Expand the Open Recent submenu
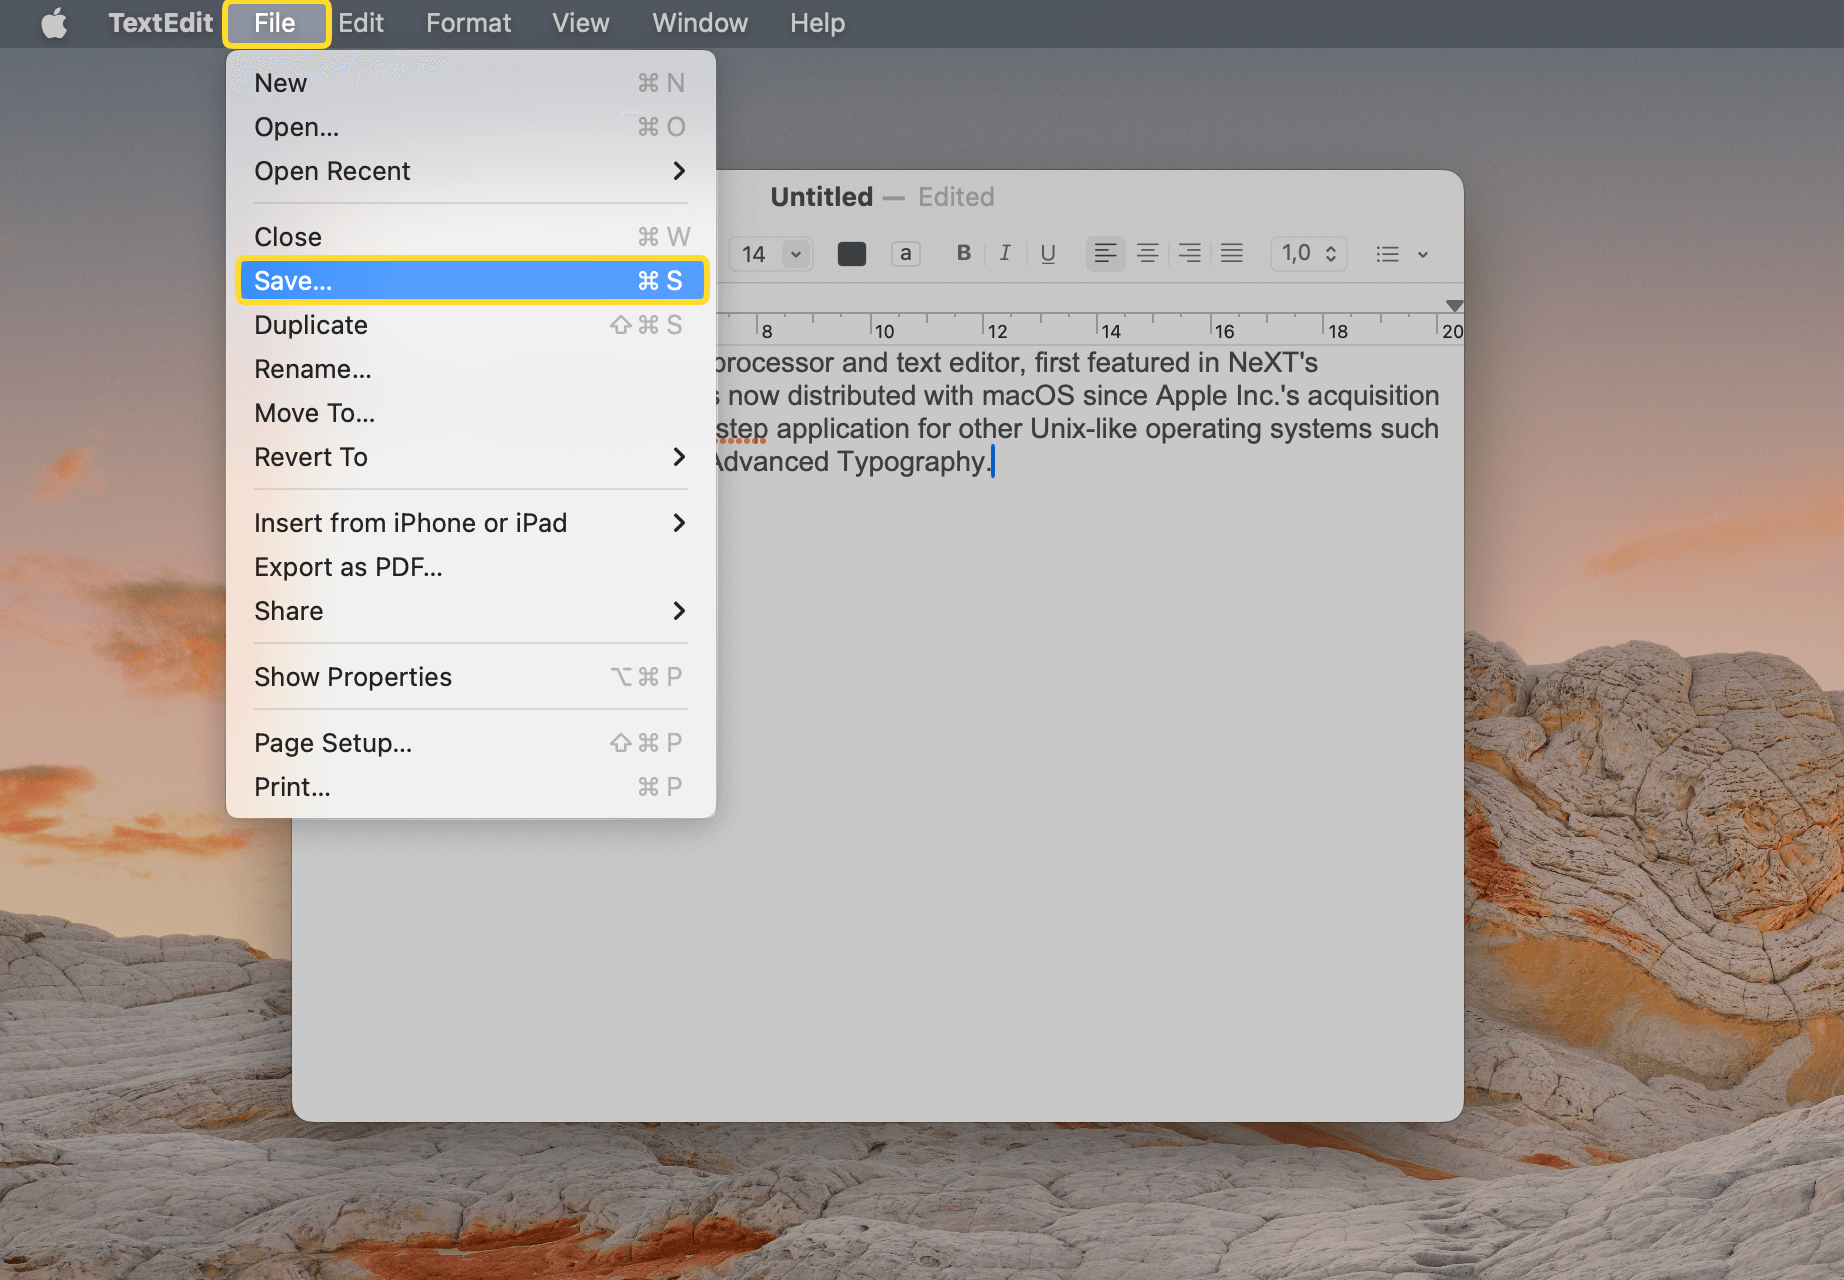1844x1280 pixels. point(471,171)
